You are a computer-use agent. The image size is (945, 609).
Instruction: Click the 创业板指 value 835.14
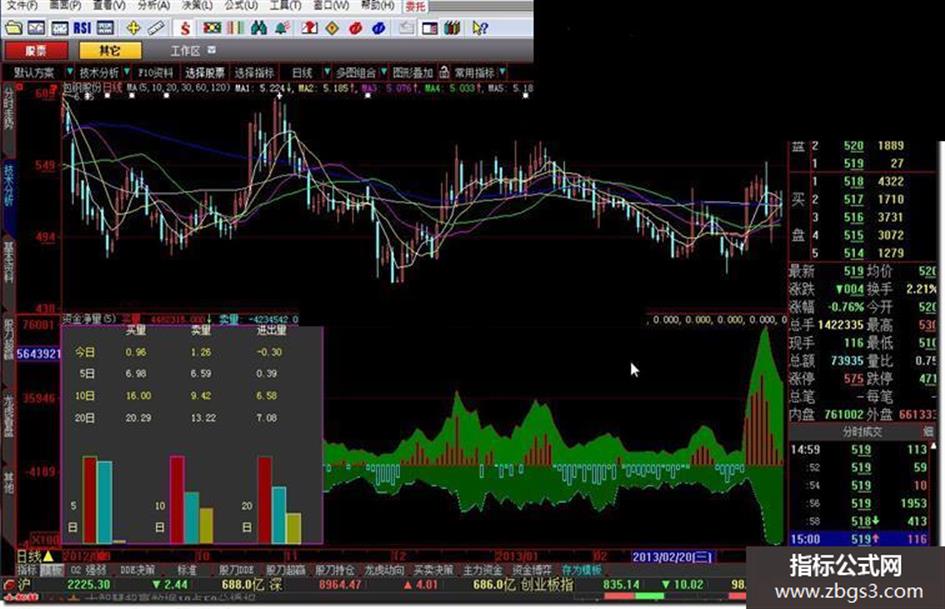621,584
